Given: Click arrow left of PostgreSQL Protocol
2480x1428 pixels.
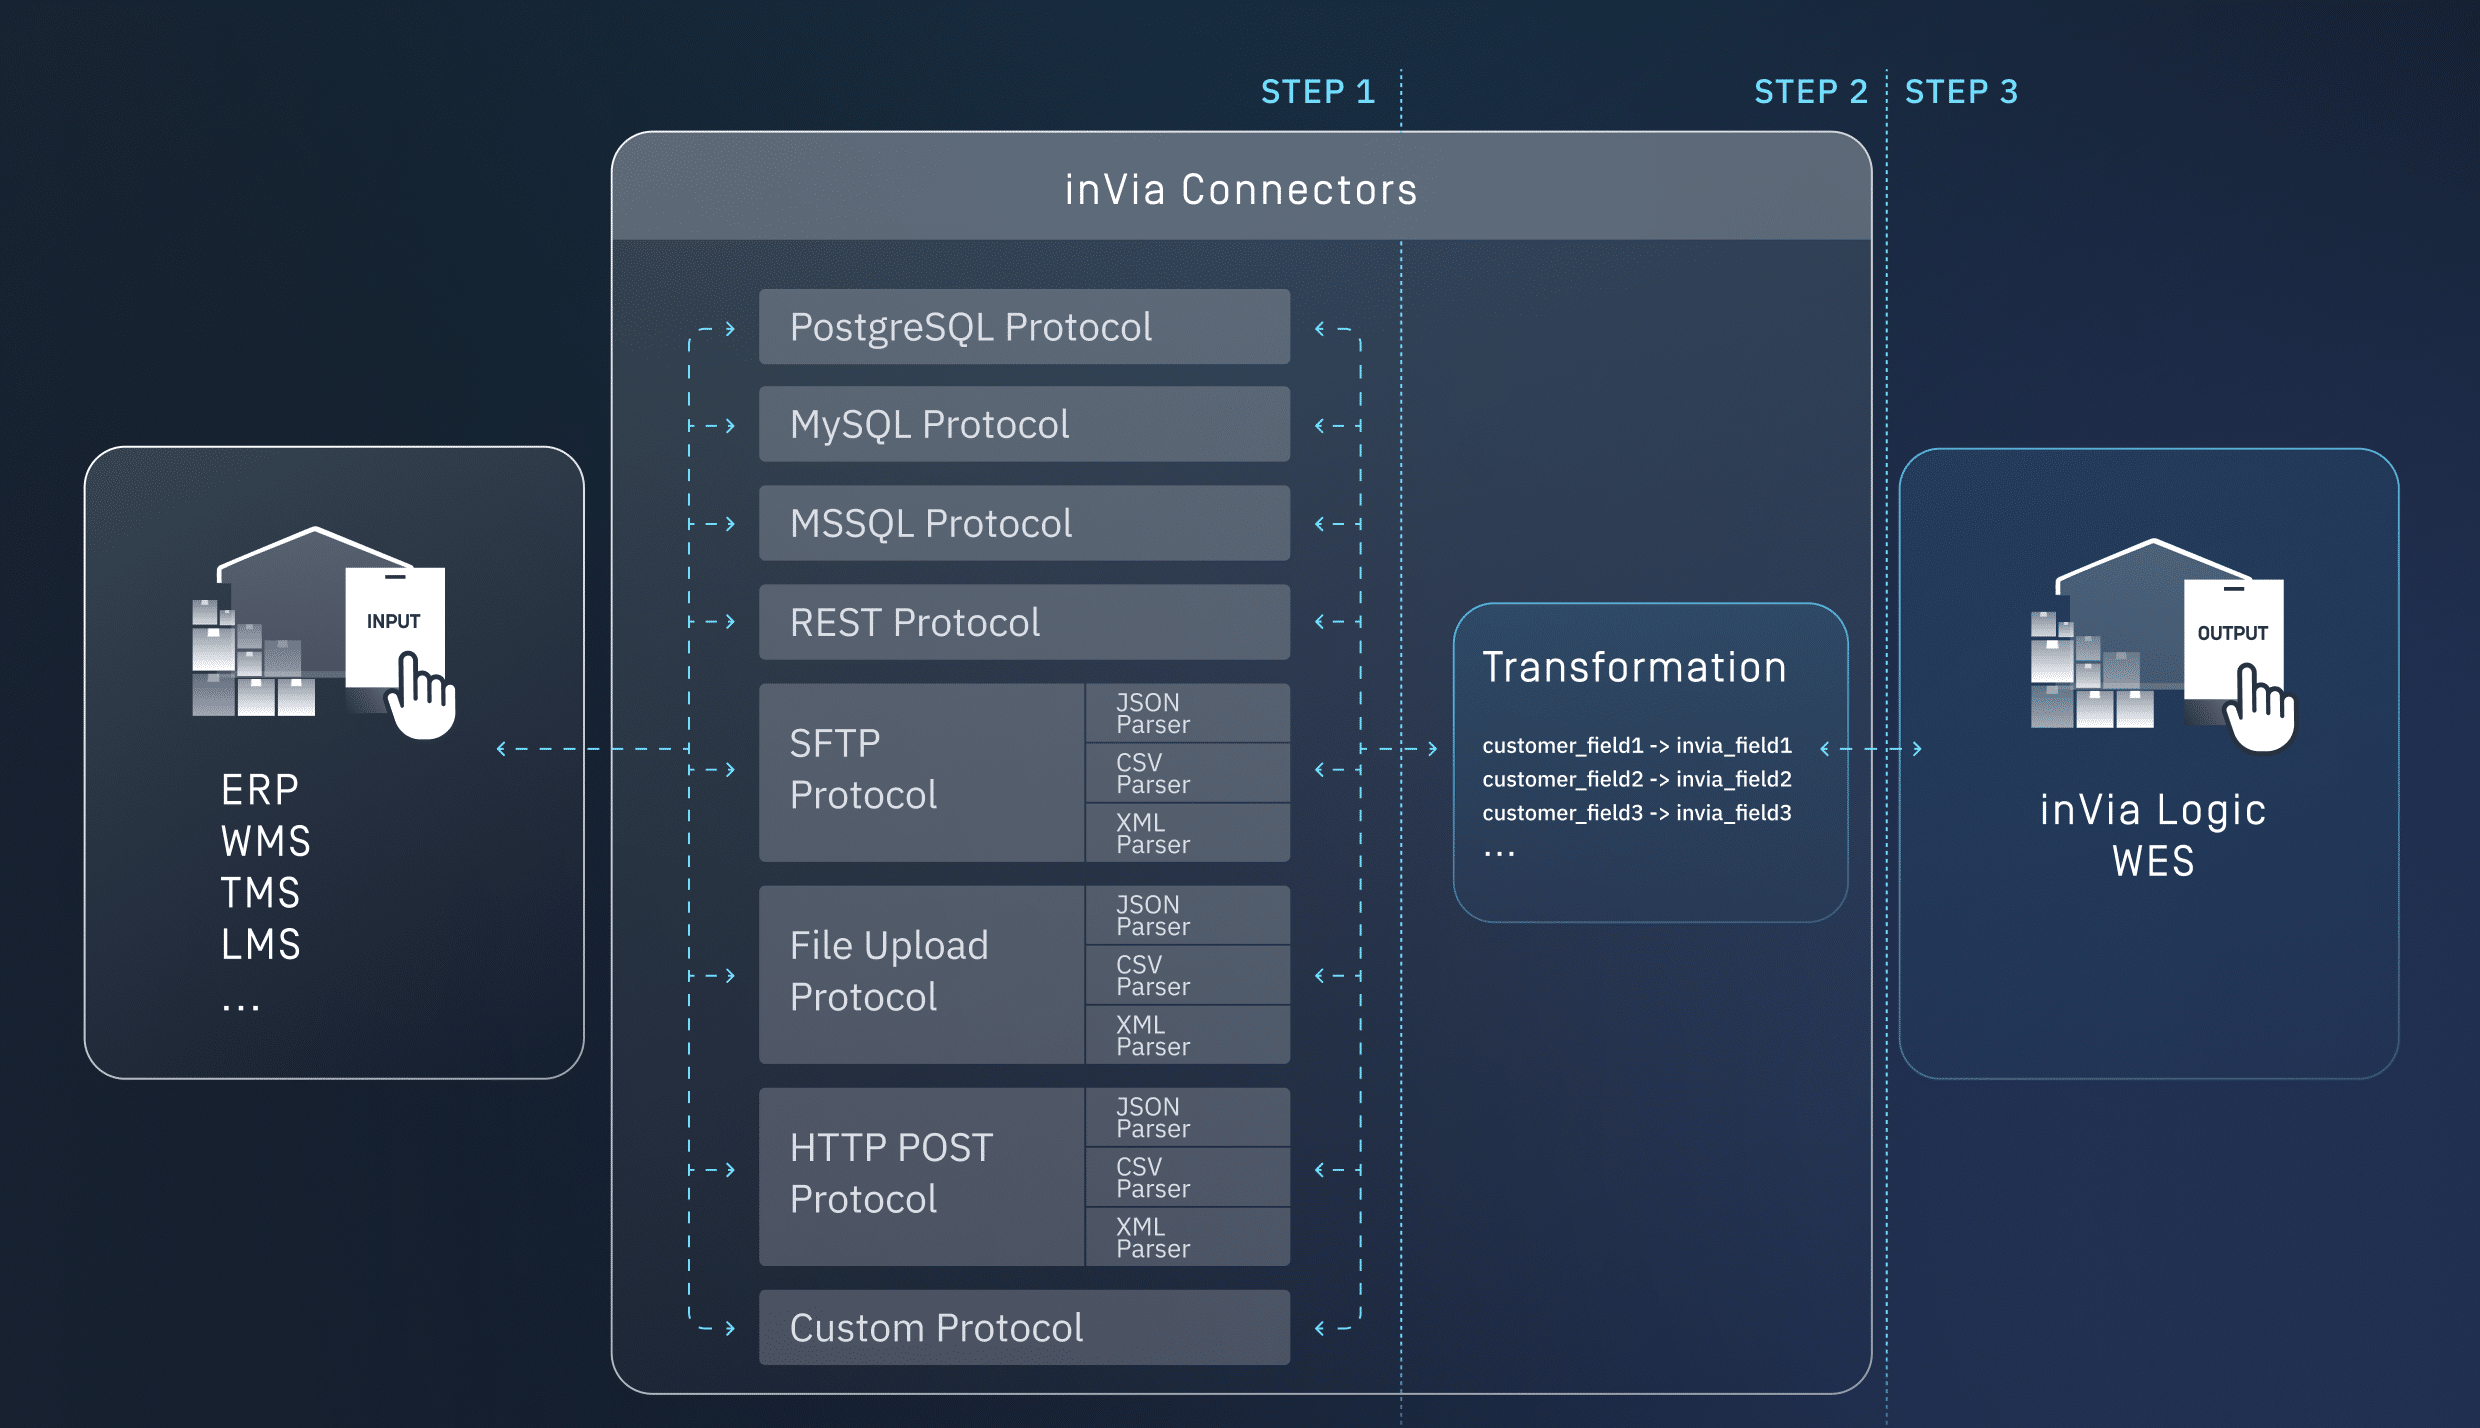Looking at the screenshot, I should [730, 329].
